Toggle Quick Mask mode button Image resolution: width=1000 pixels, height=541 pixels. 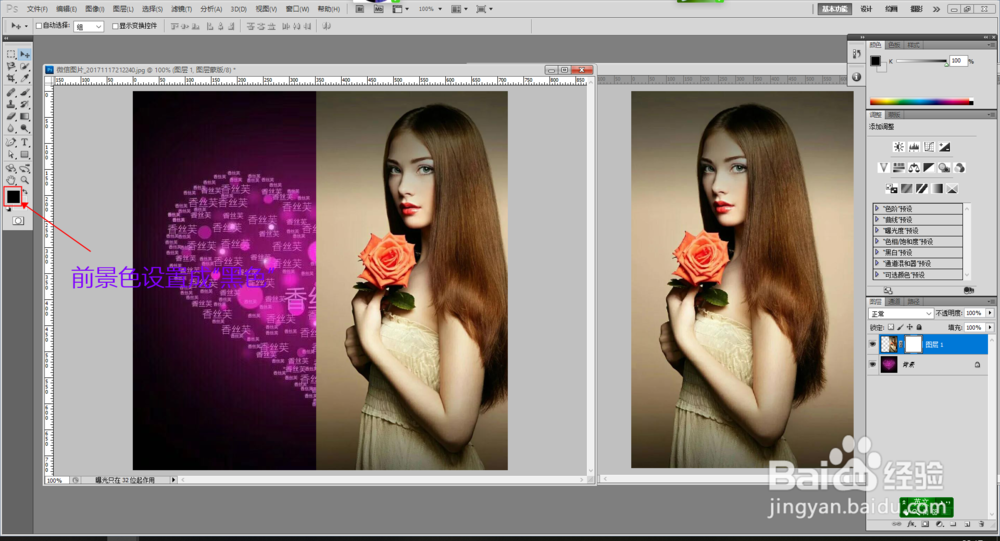(x=18, y=220)
